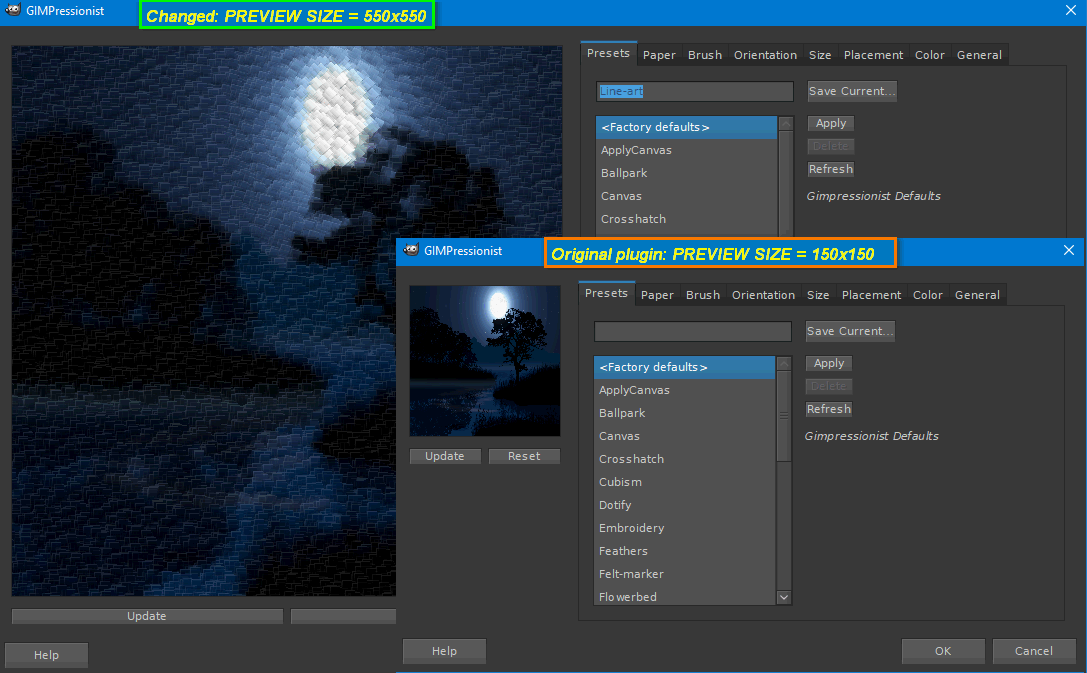Screen dimensions: 1087x673
Task: Select the Presets tab in the front window
Action: pyautogui.click(x=606, y=293)
